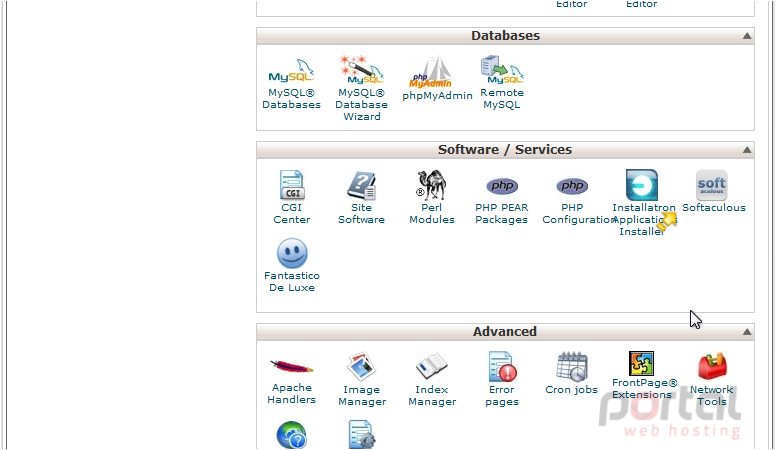Viewport: 776px width, 450px height.
Task: Click the MySQL® Database Wizard text link
Action: coord(362,104)
